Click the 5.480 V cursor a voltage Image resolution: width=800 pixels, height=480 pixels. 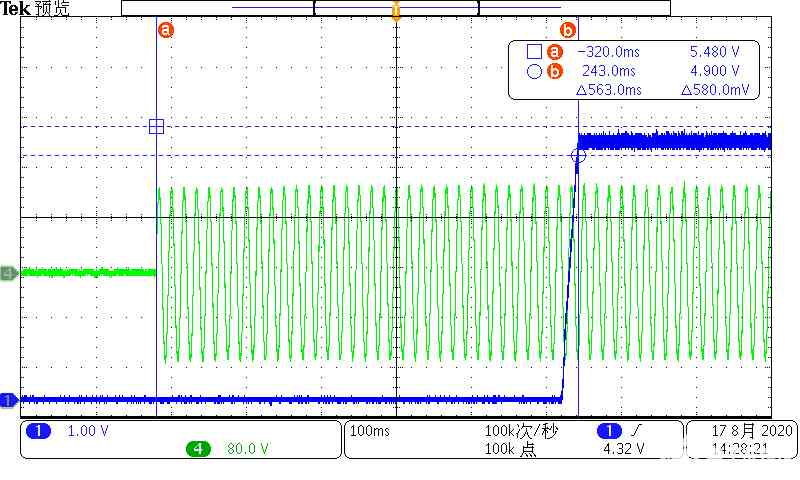(714, 52)
